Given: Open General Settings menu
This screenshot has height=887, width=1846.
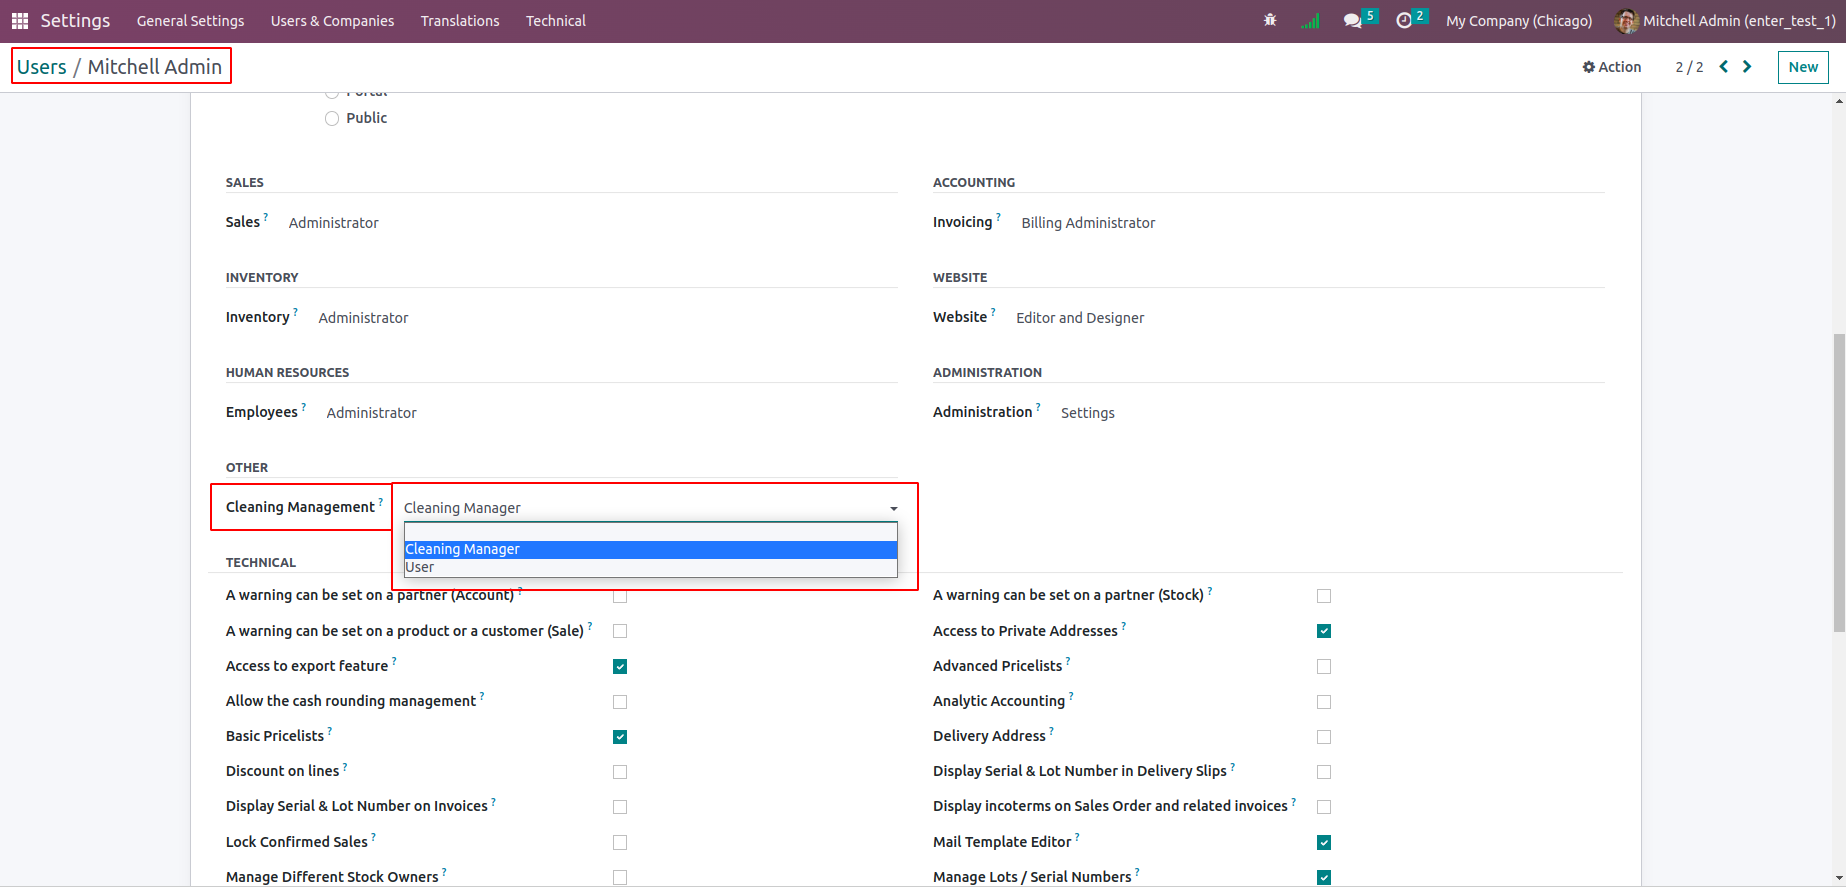Looking at the screenshot, I should click(x=190, y=21).
